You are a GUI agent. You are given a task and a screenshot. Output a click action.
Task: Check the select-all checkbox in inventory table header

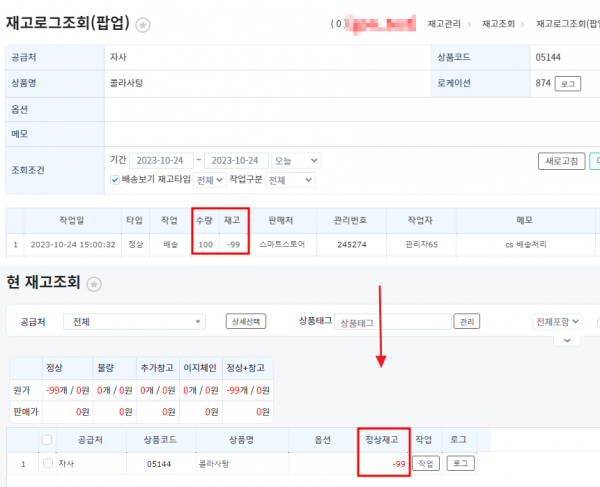(46, 439)
